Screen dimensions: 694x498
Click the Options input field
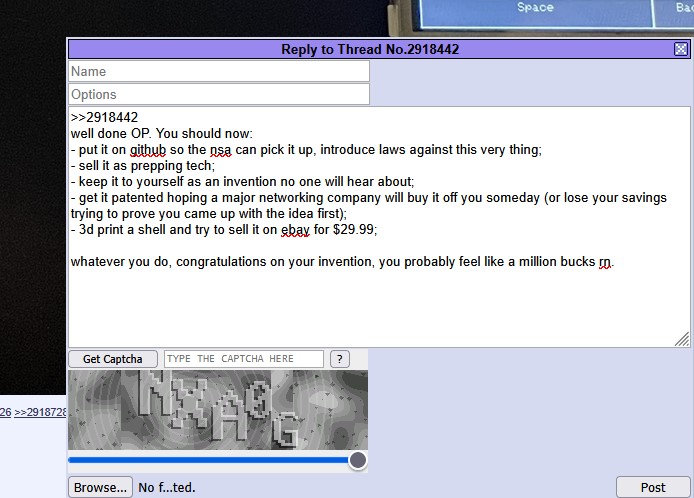pyautogui.click(x=219, y=94)
